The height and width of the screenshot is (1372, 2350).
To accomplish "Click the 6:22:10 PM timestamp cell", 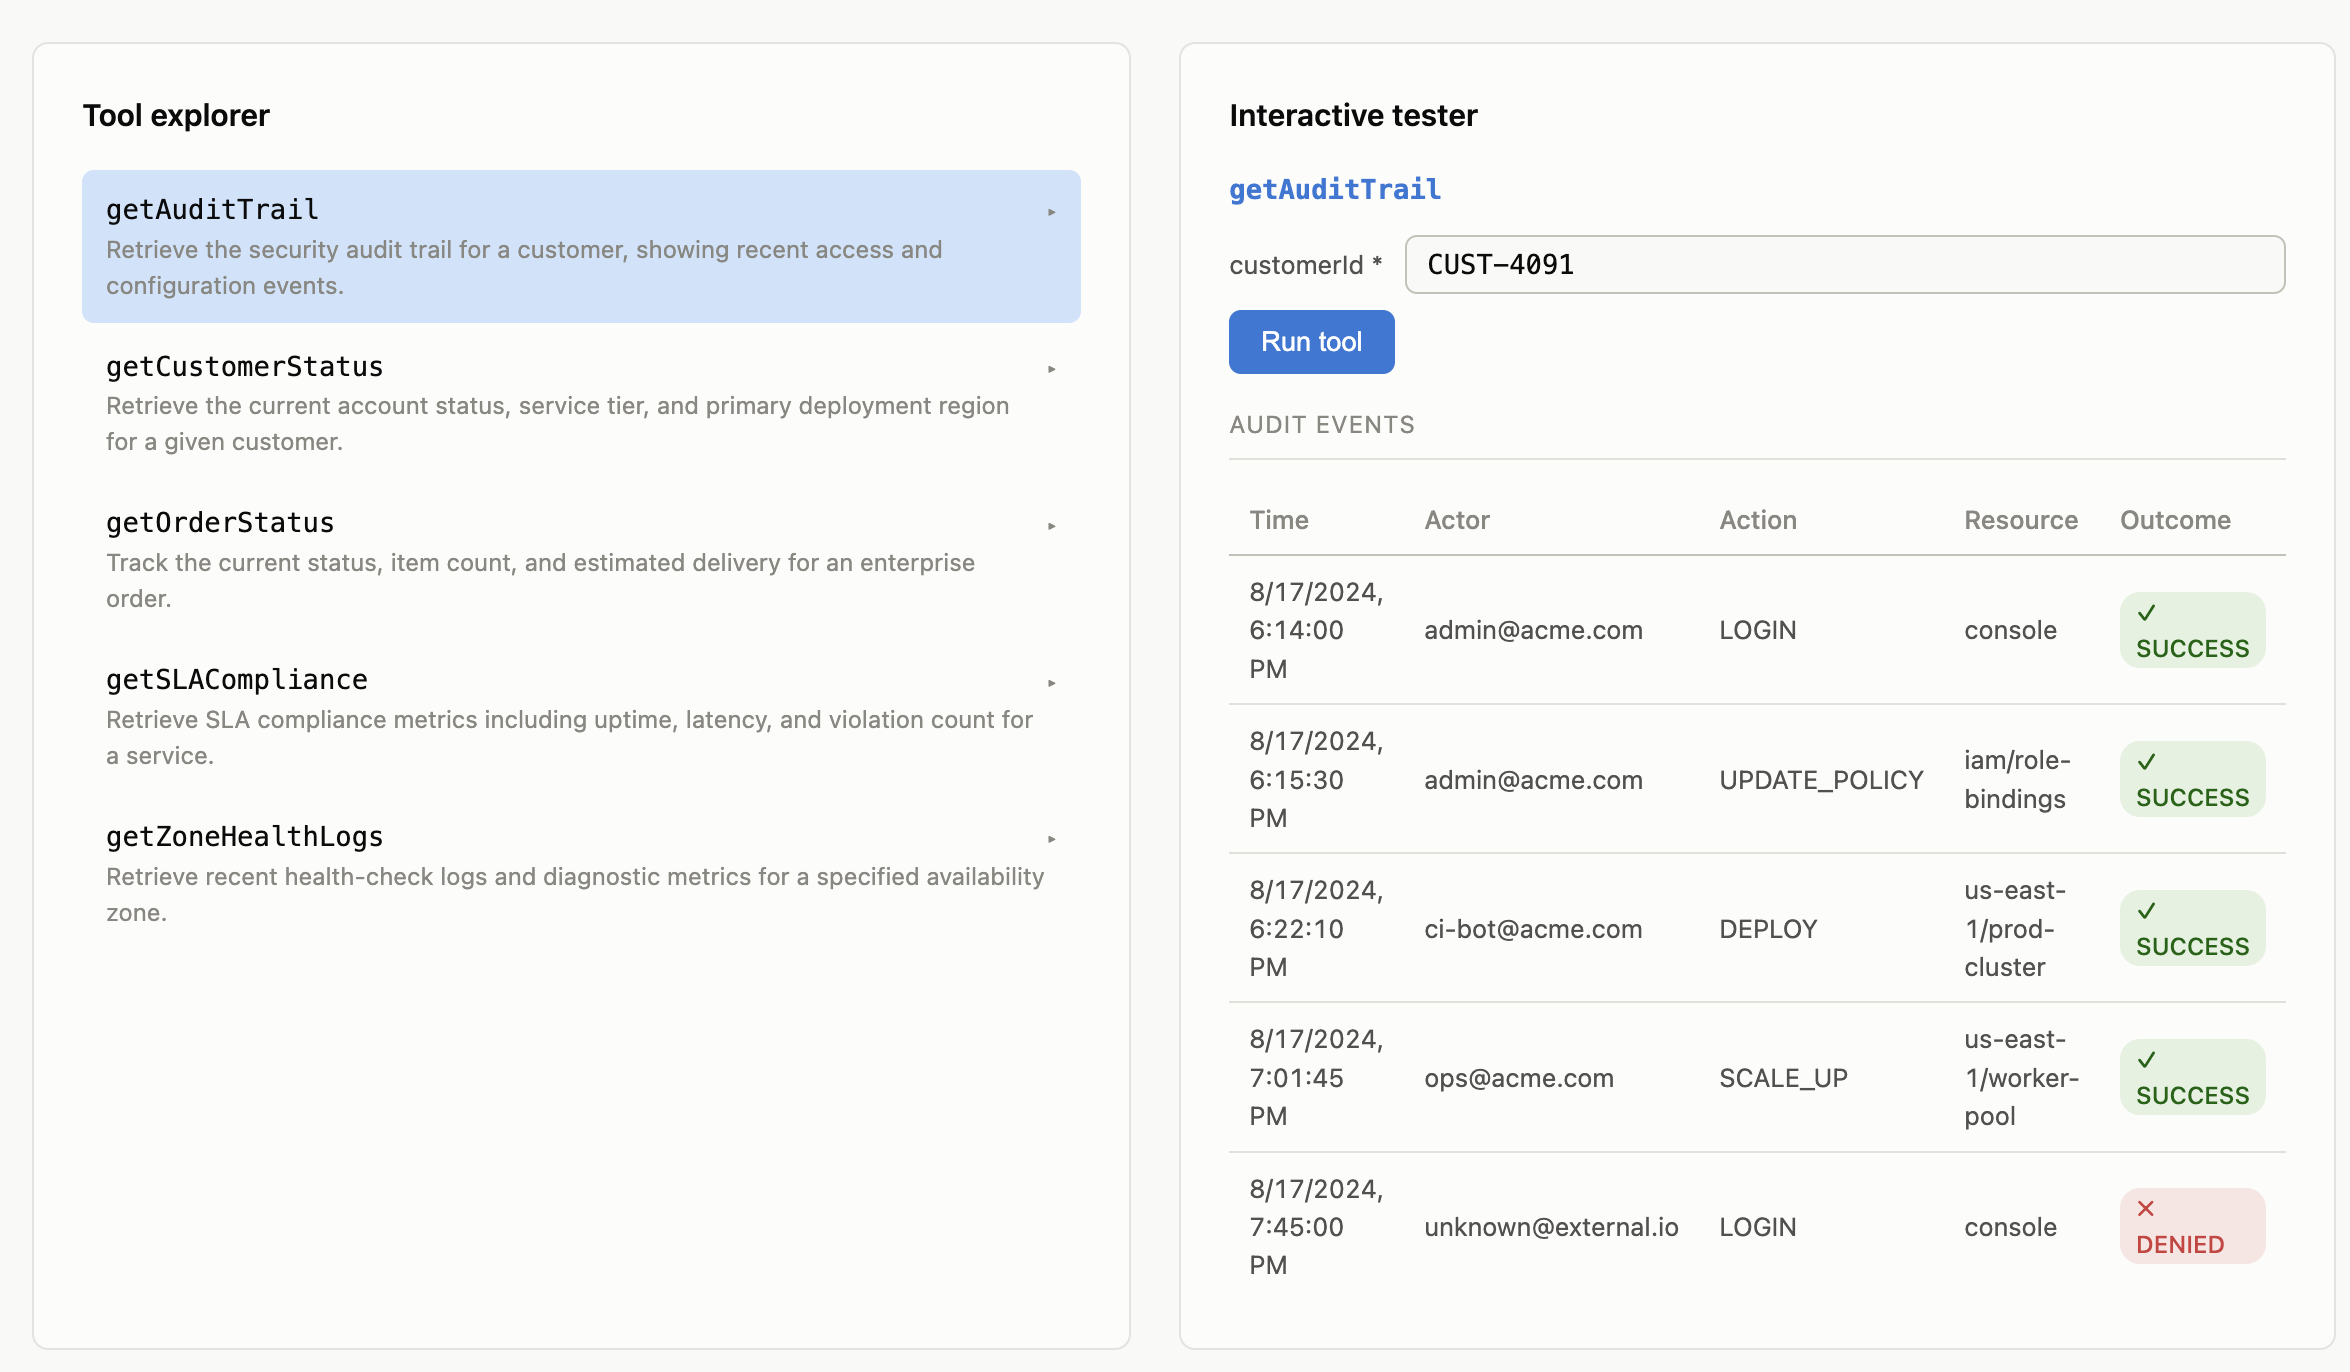I will tap(1316, 928).
